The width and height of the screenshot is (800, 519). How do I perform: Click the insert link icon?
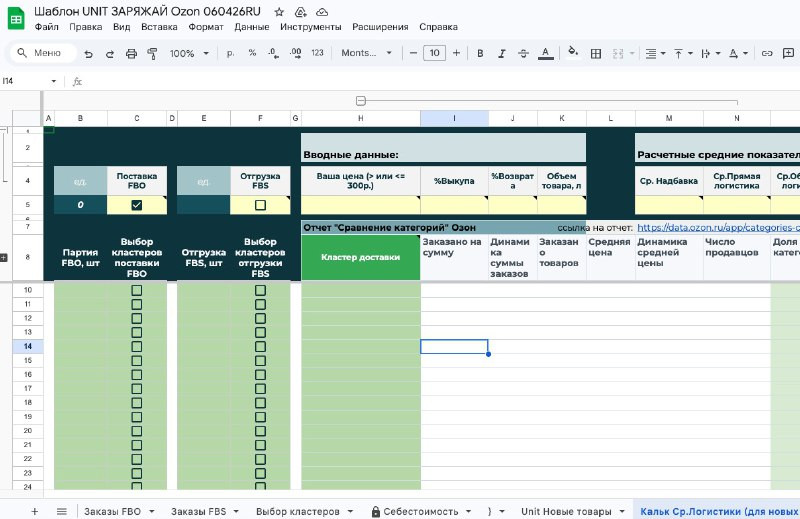tap(768, 53)
